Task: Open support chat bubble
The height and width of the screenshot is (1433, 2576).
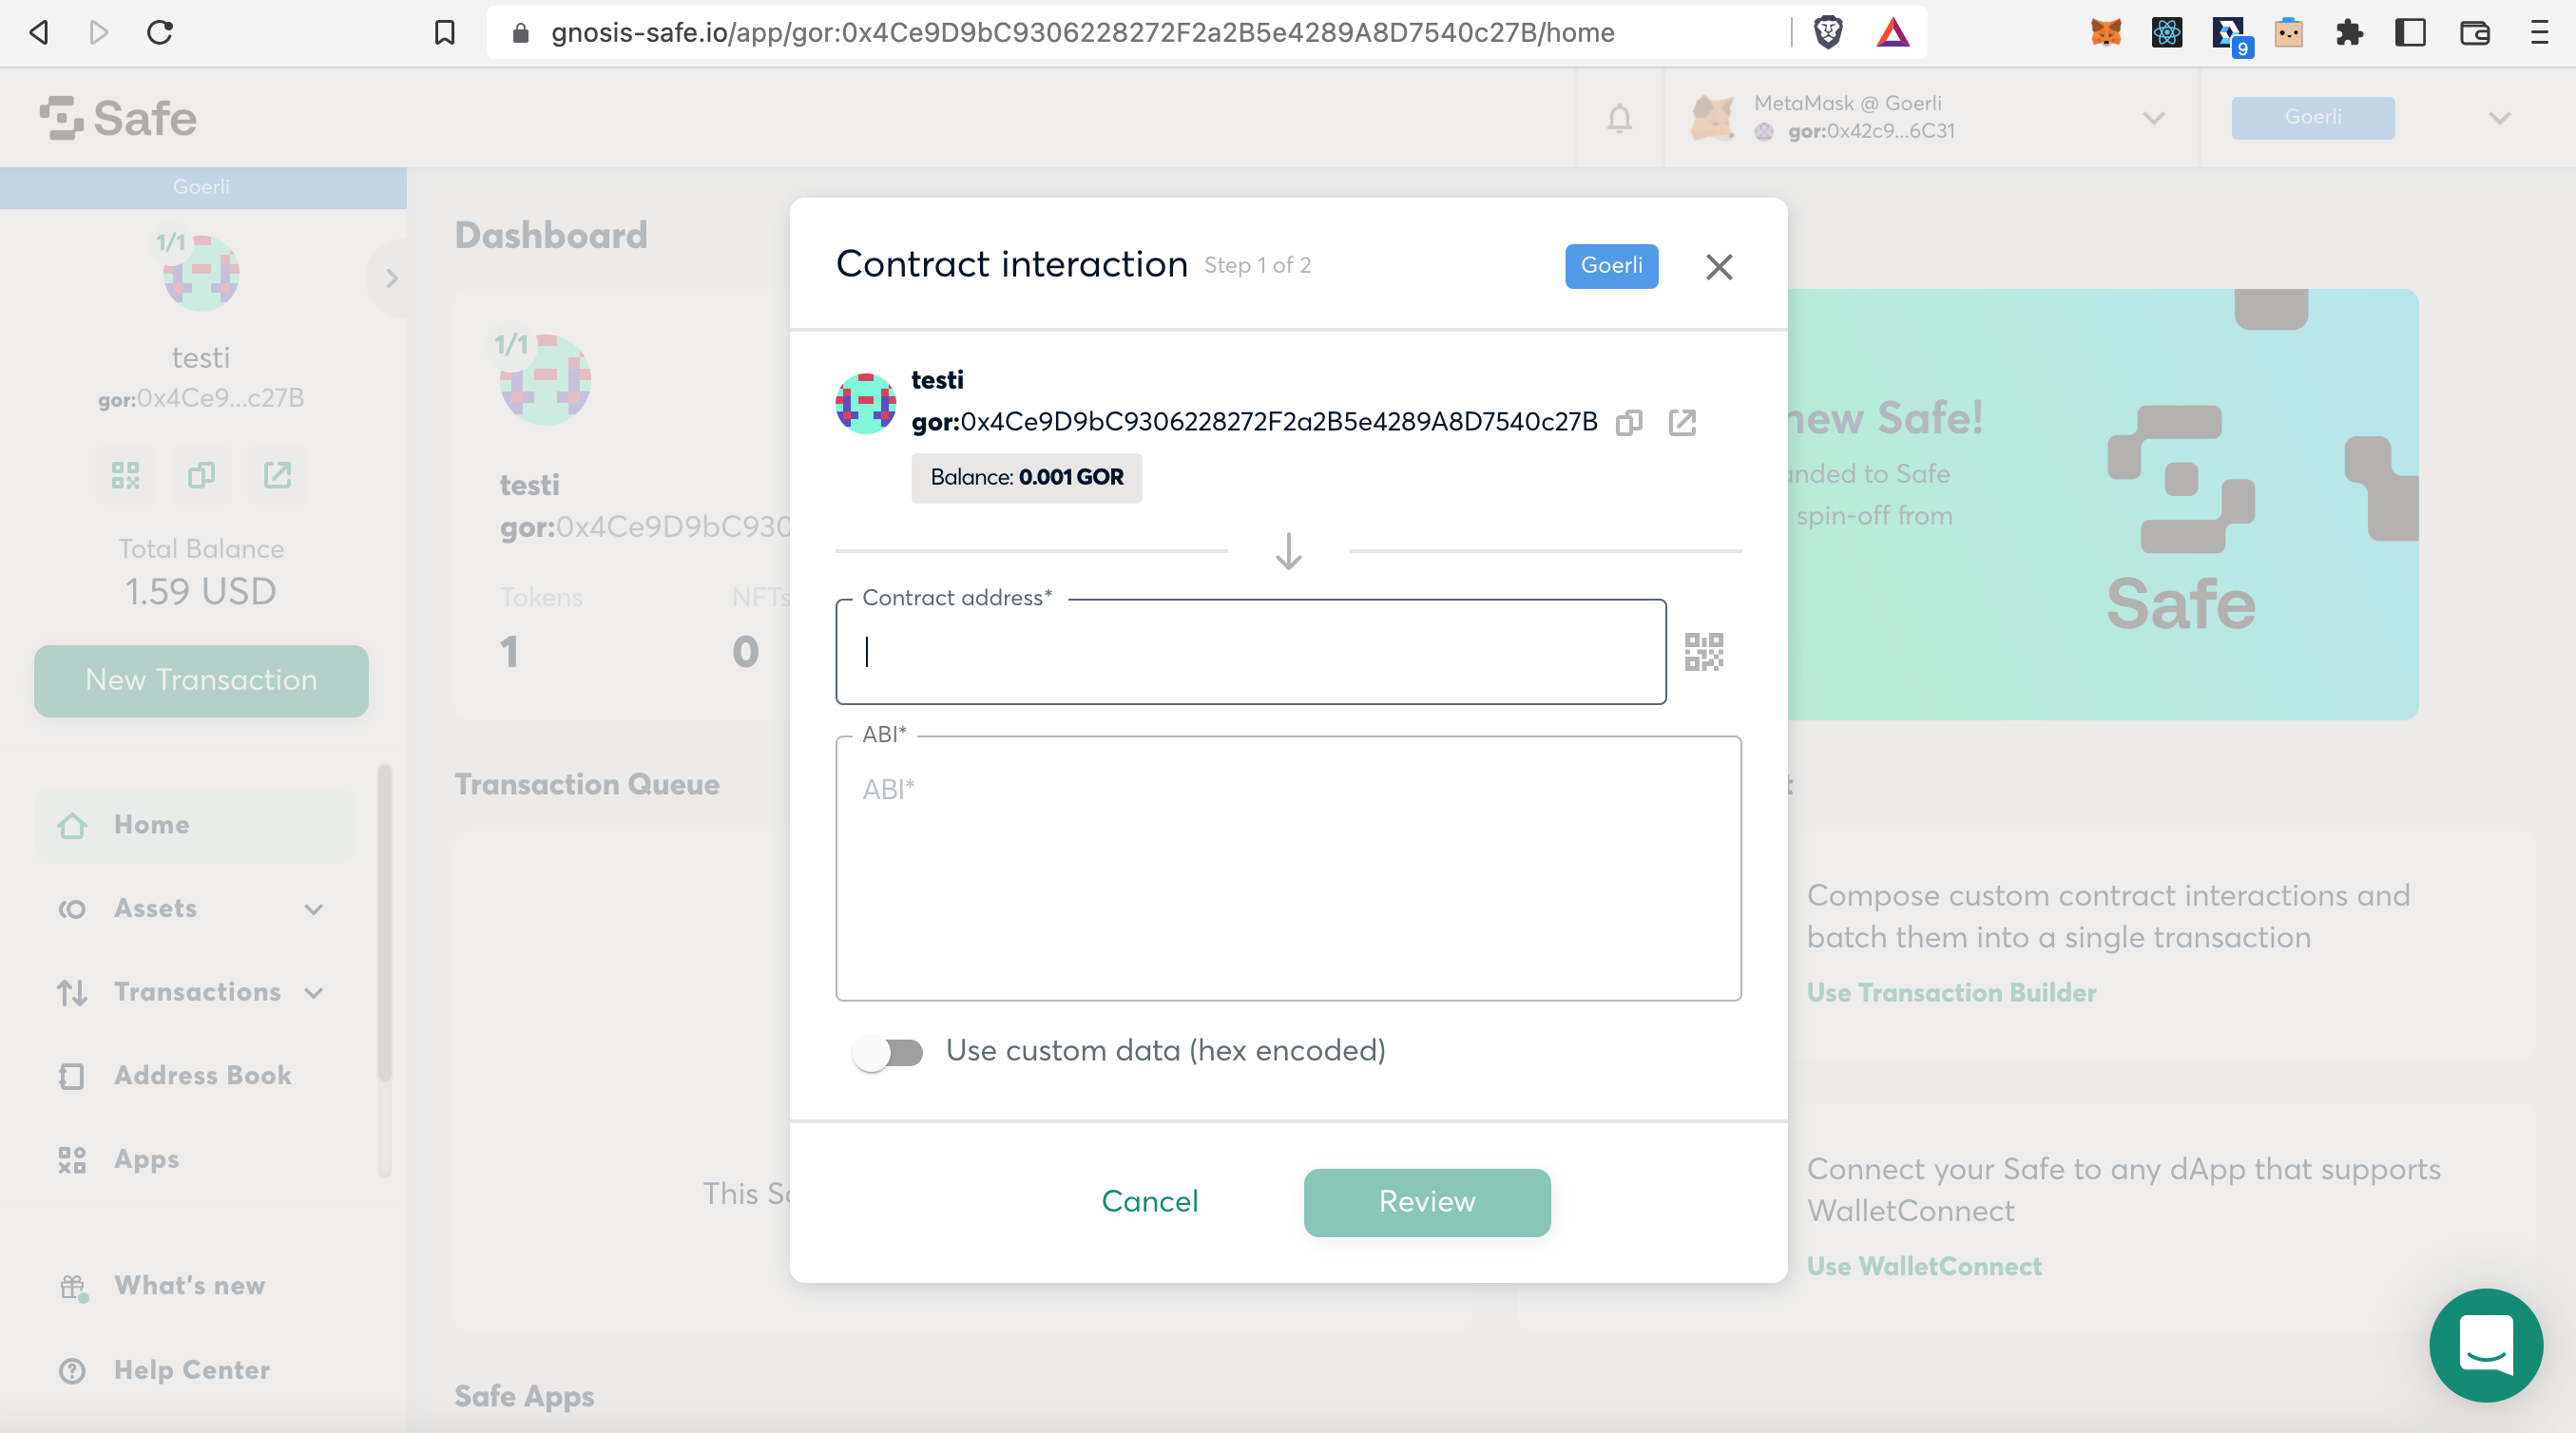Action: click(2486, 1345)
